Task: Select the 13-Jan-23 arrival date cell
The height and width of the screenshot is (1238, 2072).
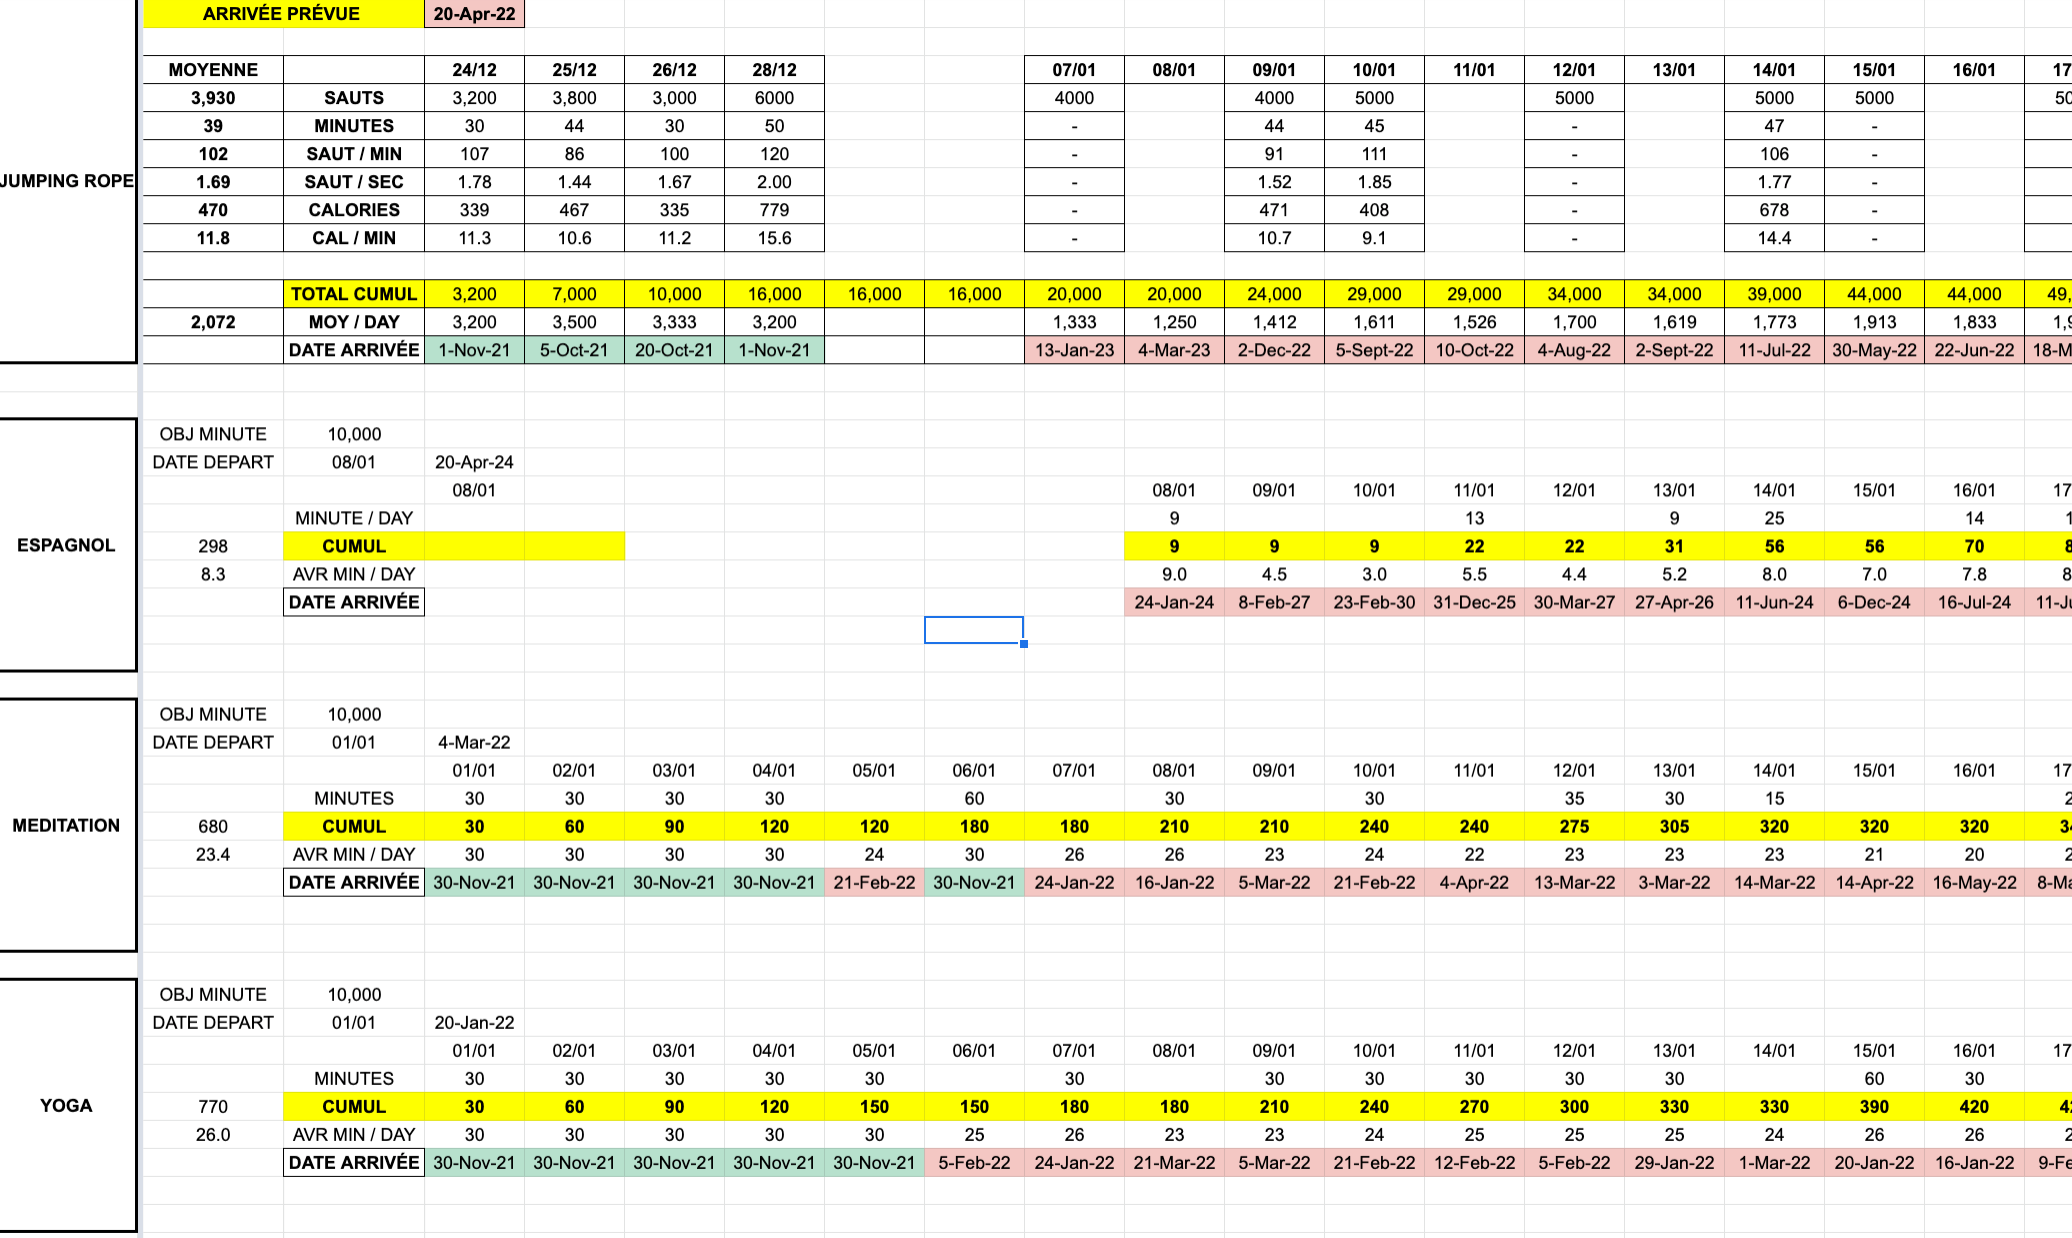Action: click(1074, 350)
